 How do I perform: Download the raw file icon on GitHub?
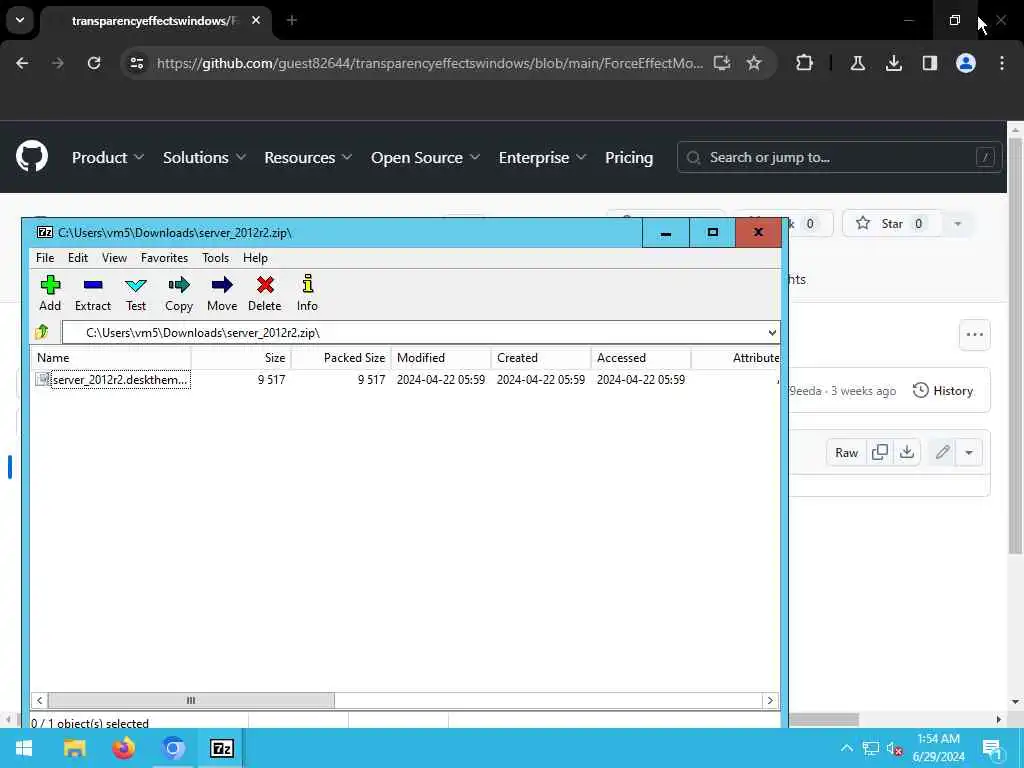[907, 453]
